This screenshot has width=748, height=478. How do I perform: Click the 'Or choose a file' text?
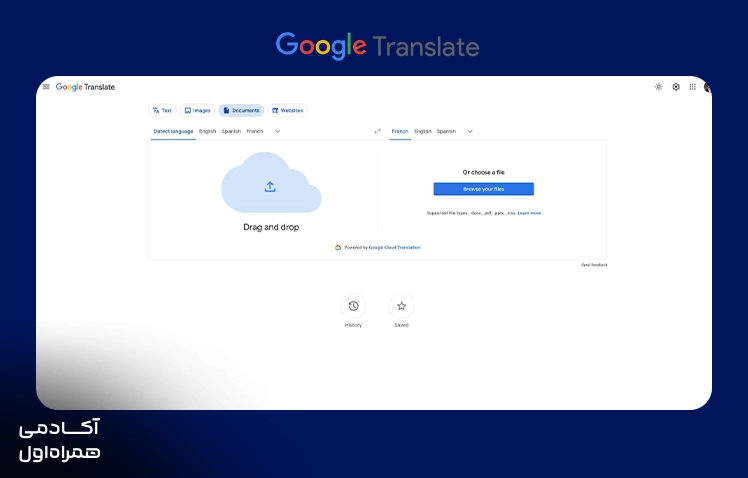[x=483, y=172]
